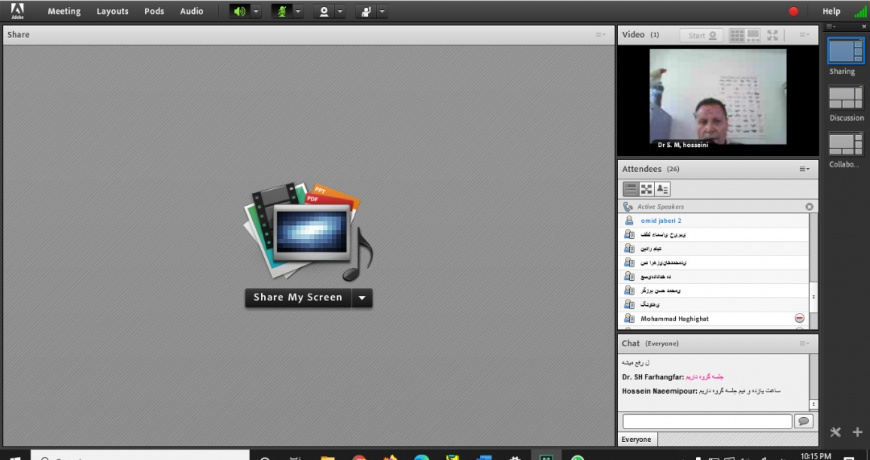The image size is (870, 460).
Task: Maximize the Video pod full screen
Action: (x=772, y=35)
